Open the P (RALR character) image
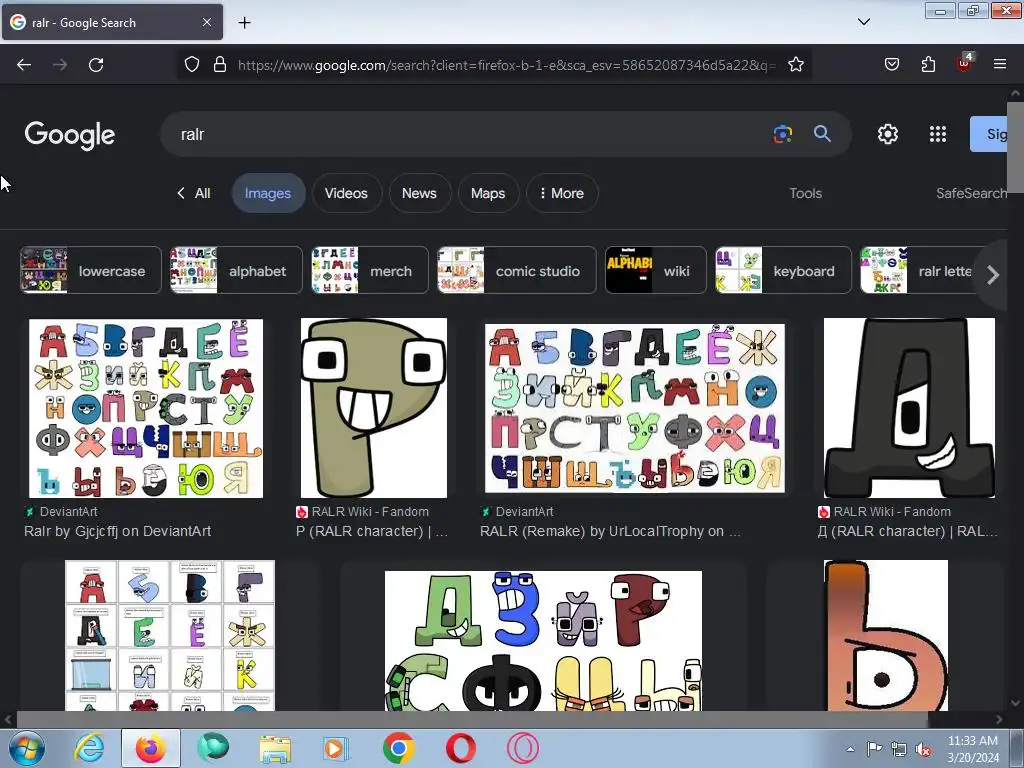1024x768 pixels. tap(374, 408)
